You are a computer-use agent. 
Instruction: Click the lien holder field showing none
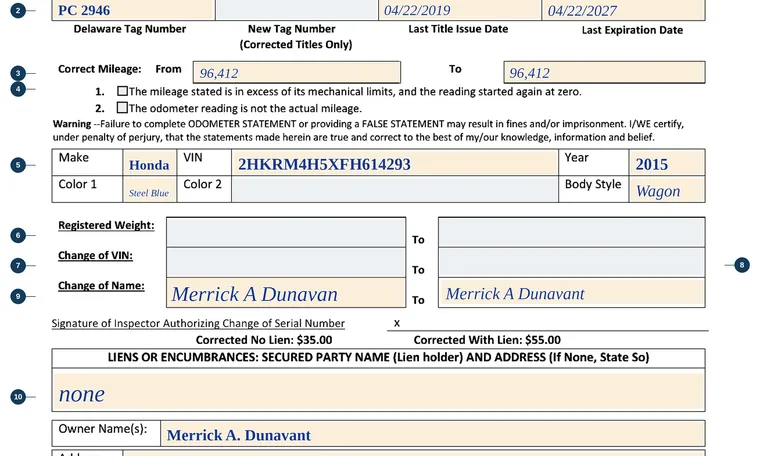(379, 392)
